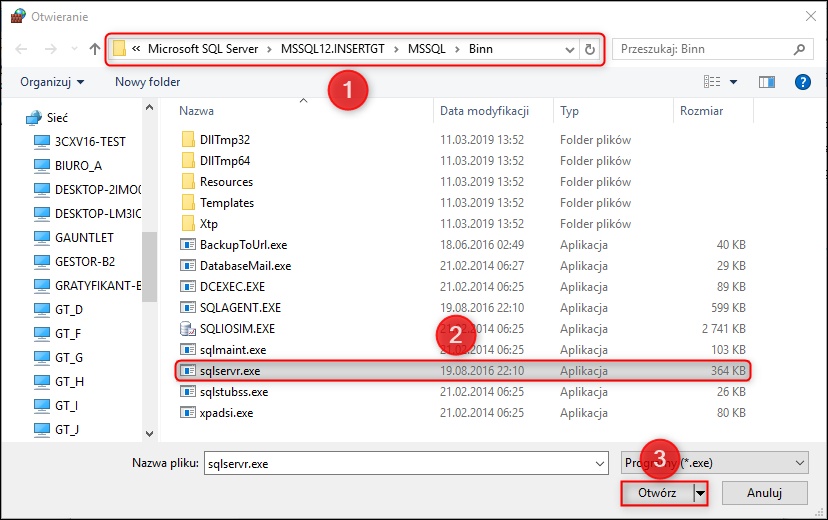Screen dimensions: 828x520
Task: Click the search magnifier icon
Action: coord(799,49)
